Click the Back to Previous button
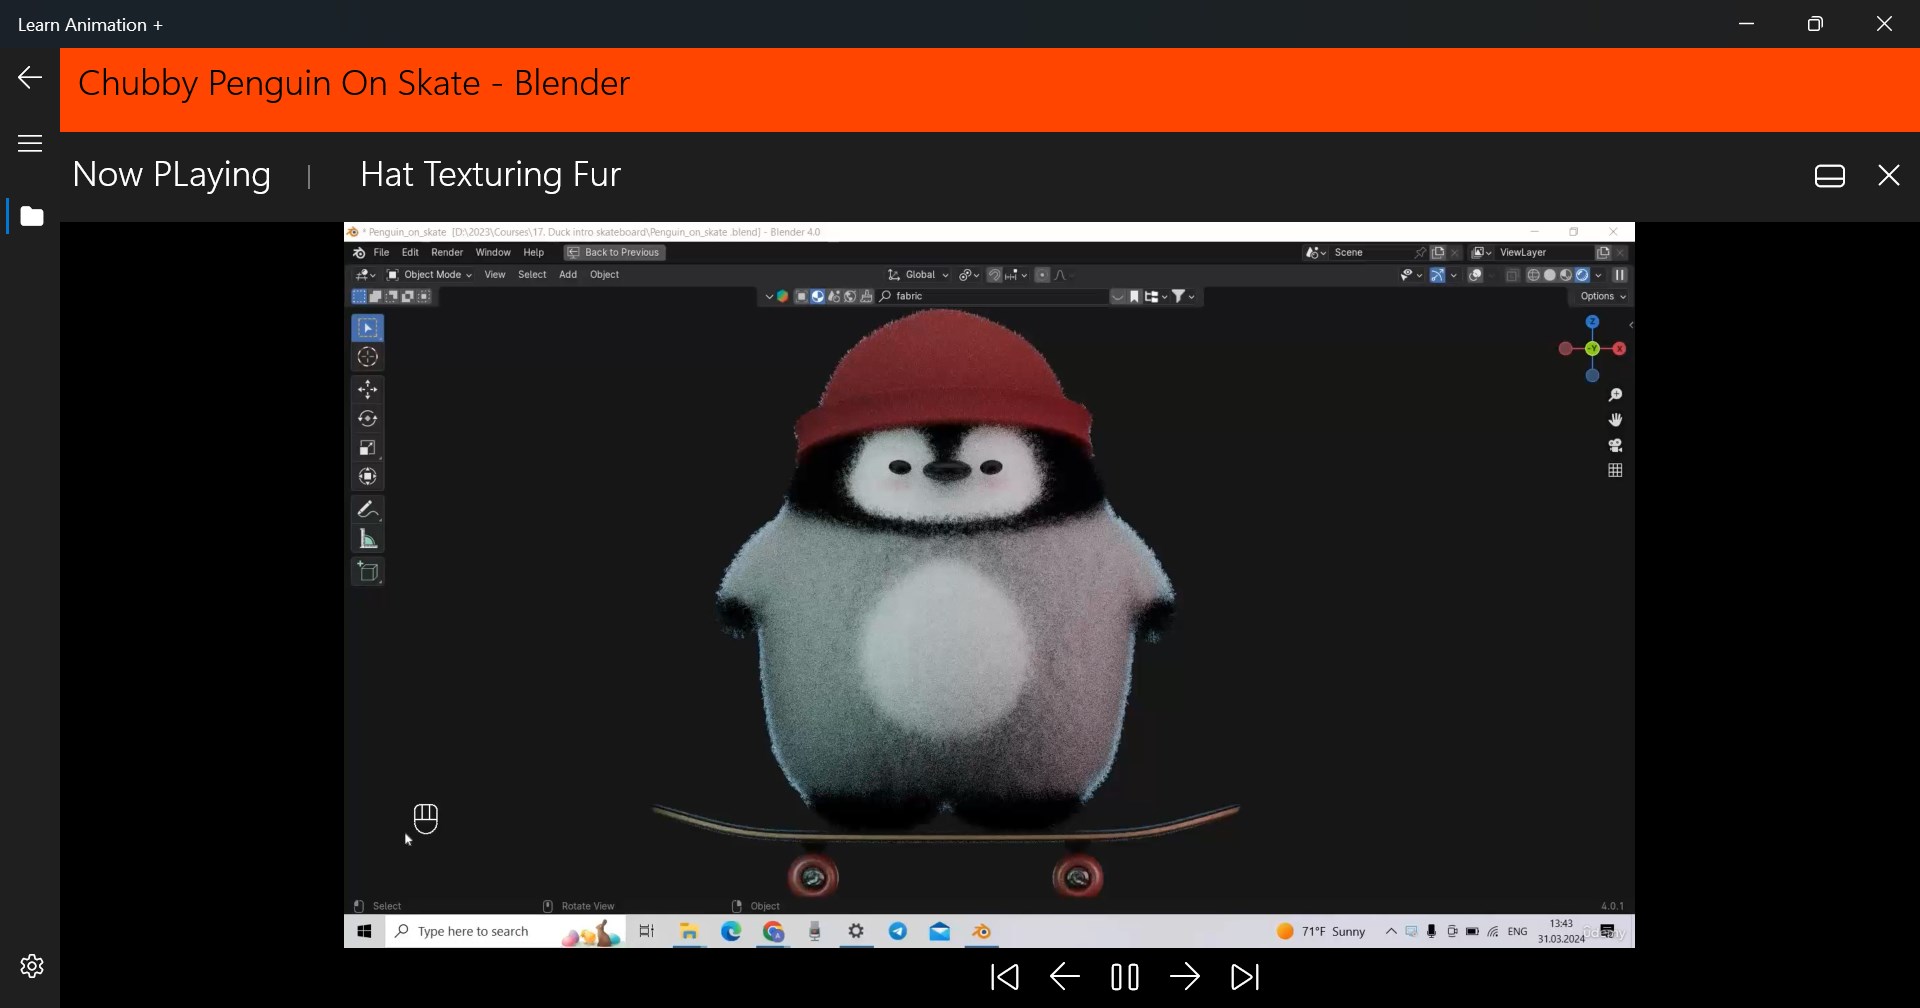Screen dimensions: 1920x1008 (613, 252)
